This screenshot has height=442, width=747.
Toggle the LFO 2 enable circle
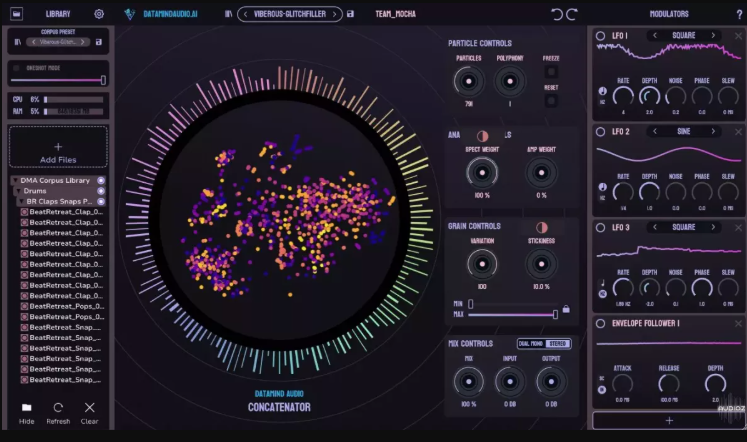600,131
